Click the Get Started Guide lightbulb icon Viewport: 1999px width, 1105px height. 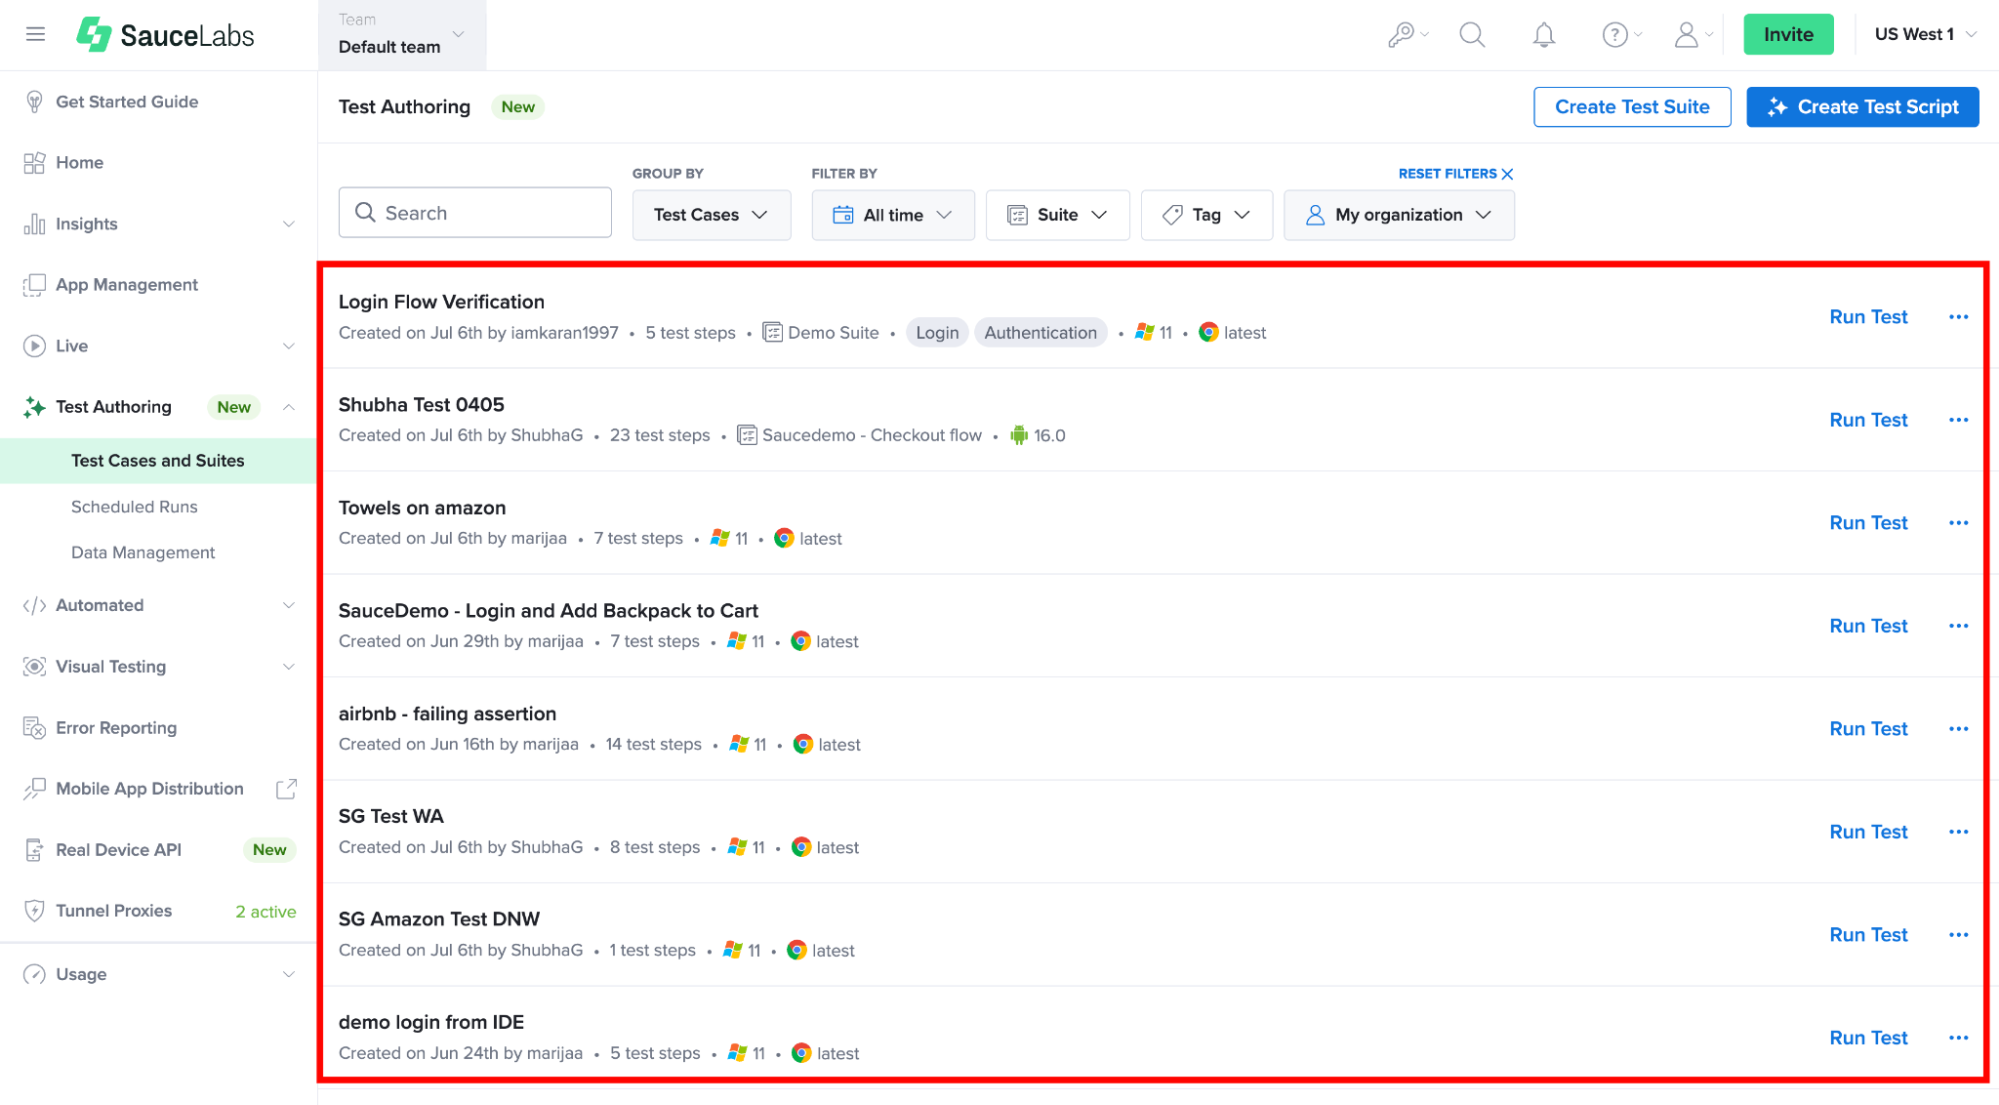click(34, 102)
